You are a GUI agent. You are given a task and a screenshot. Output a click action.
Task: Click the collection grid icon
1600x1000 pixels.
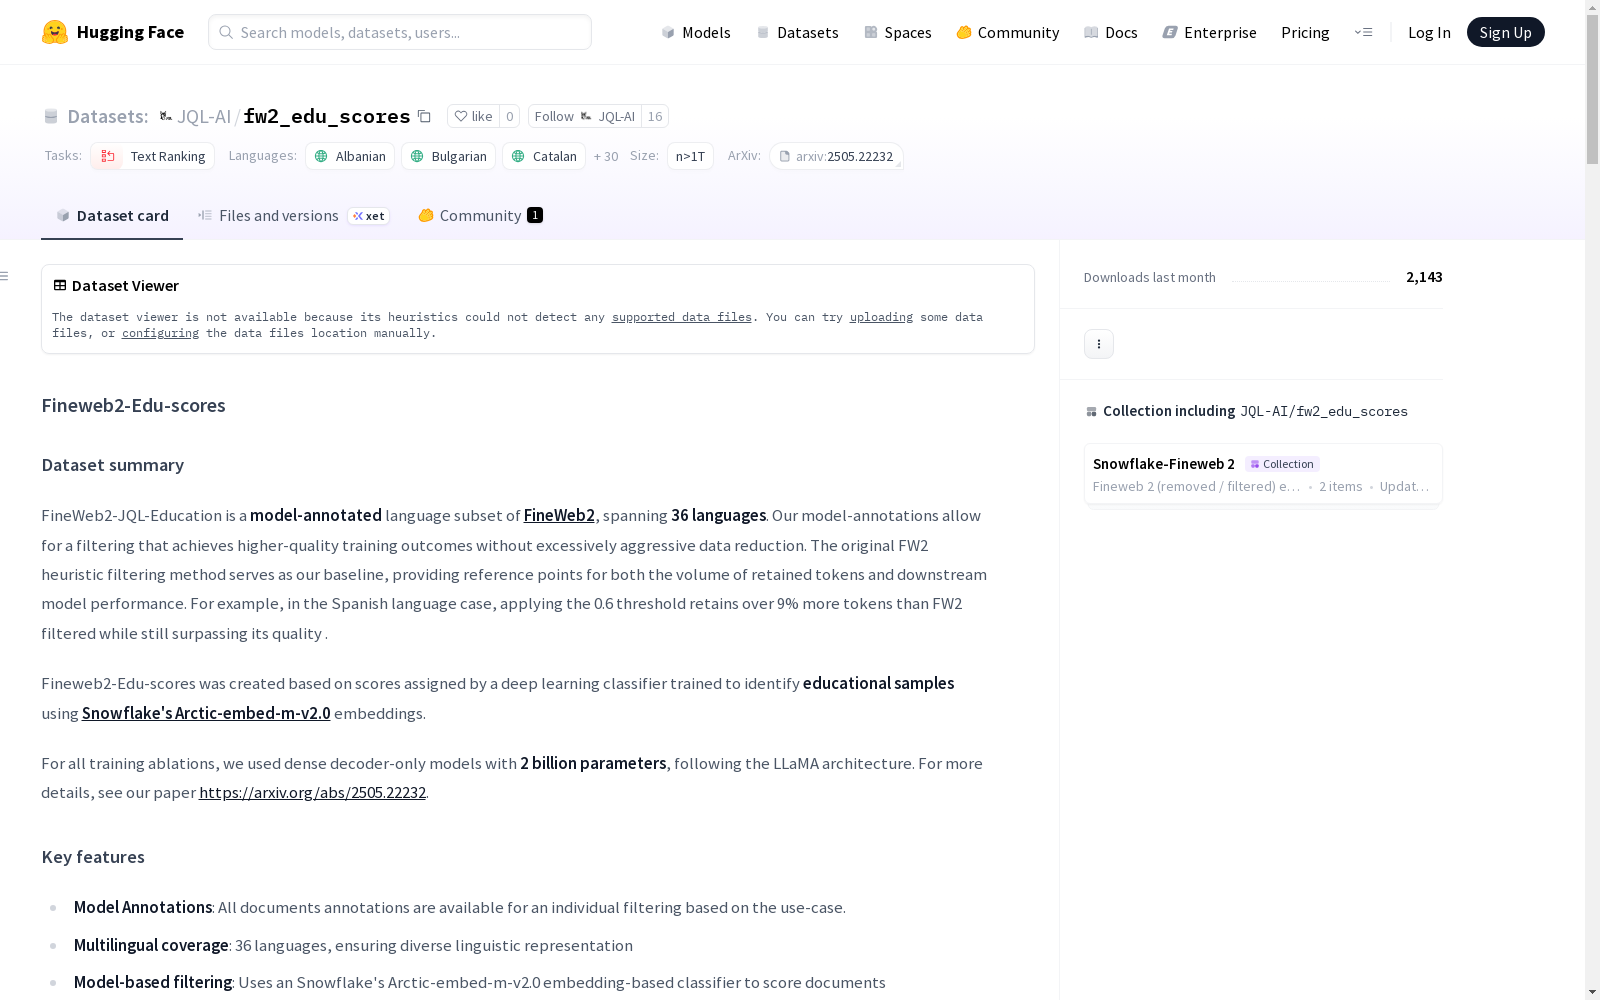pos(1091,411)
